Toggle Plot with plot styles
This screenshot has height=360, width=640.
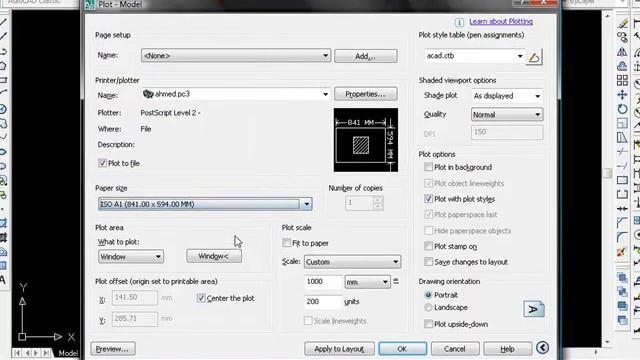click(x=428, y=199)
